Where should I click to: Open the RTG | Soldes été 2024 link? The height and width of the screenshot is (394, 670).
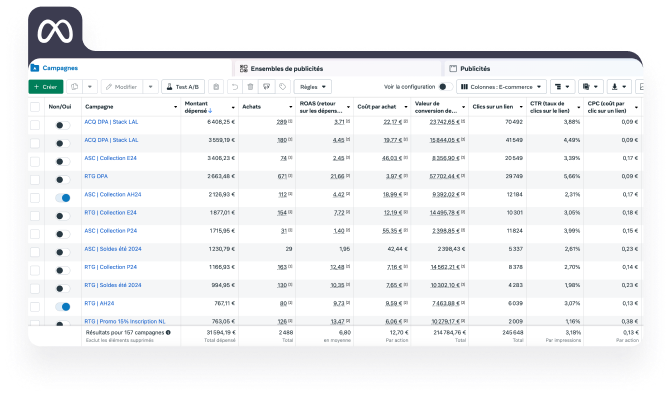coord(113,285)
